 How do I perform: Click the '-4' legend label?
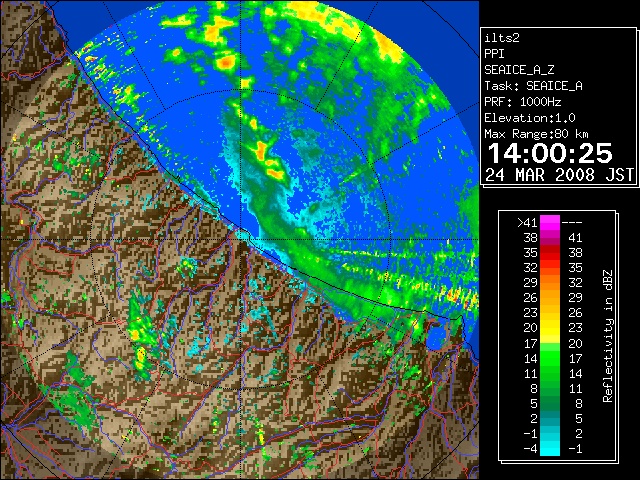tap(530, 449)
